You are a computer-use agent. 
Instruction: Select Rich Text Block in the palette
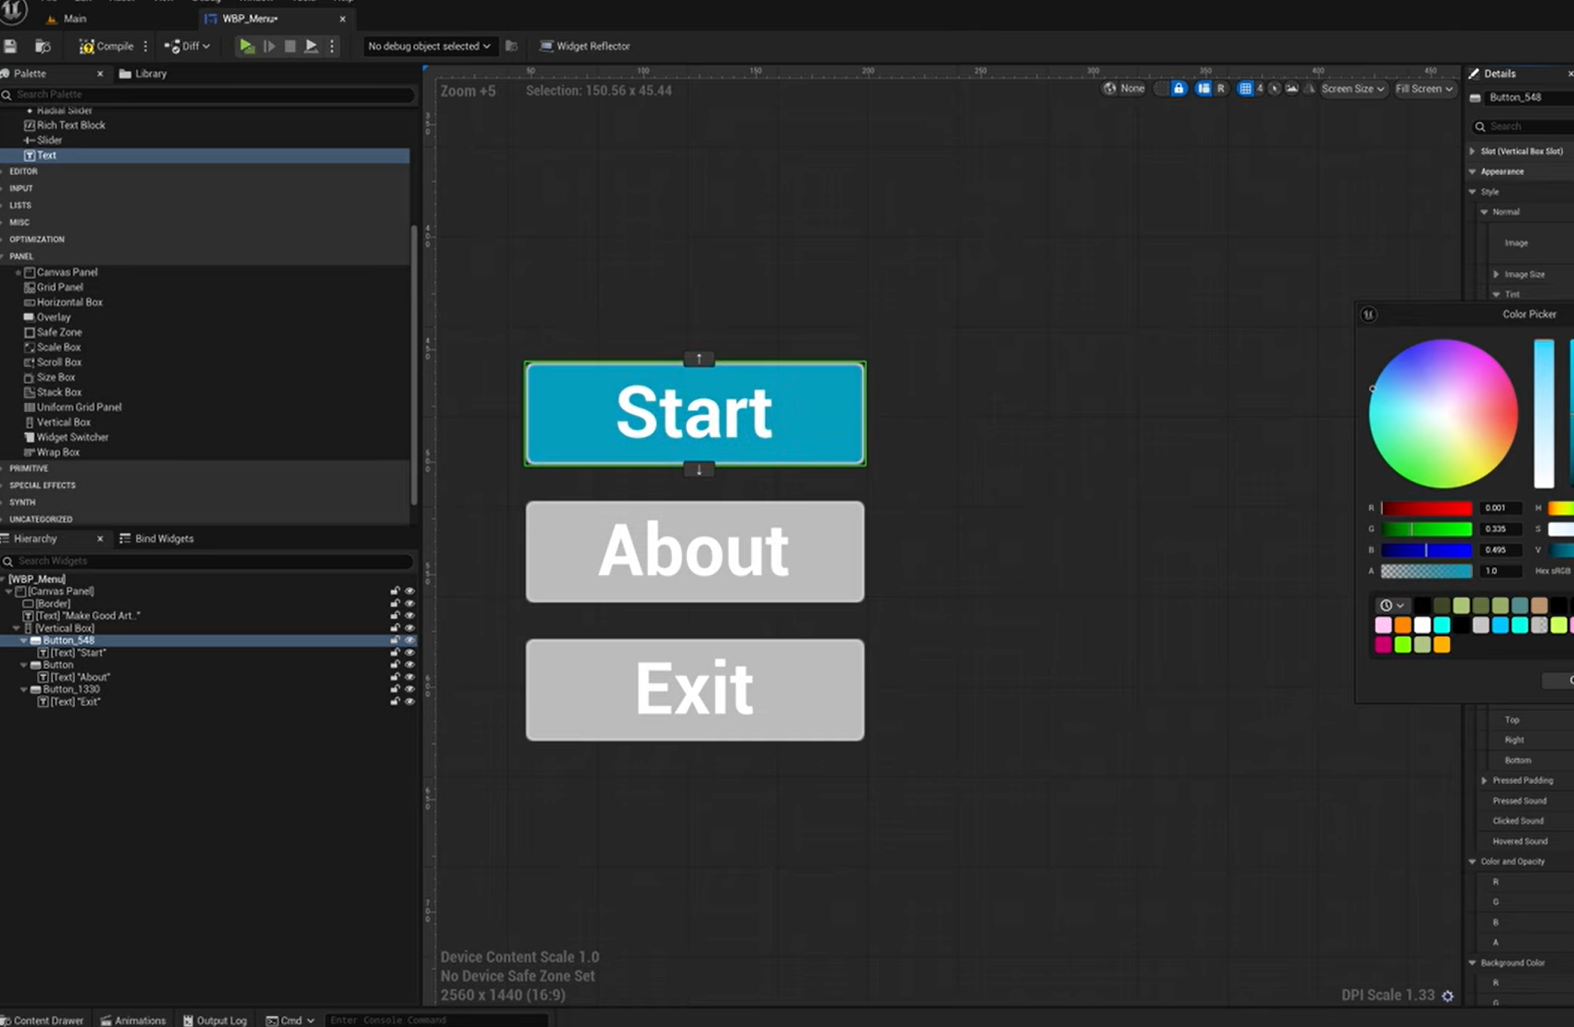click(71, 125)
